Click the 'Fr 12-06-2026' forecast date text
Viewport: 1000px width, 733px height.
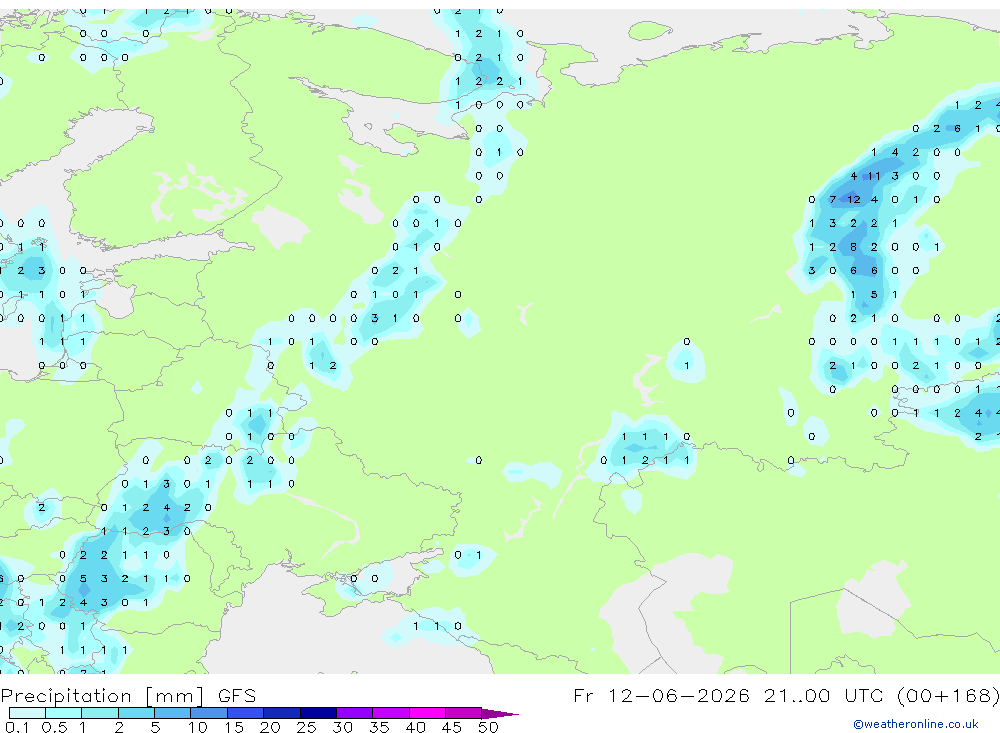661,695
